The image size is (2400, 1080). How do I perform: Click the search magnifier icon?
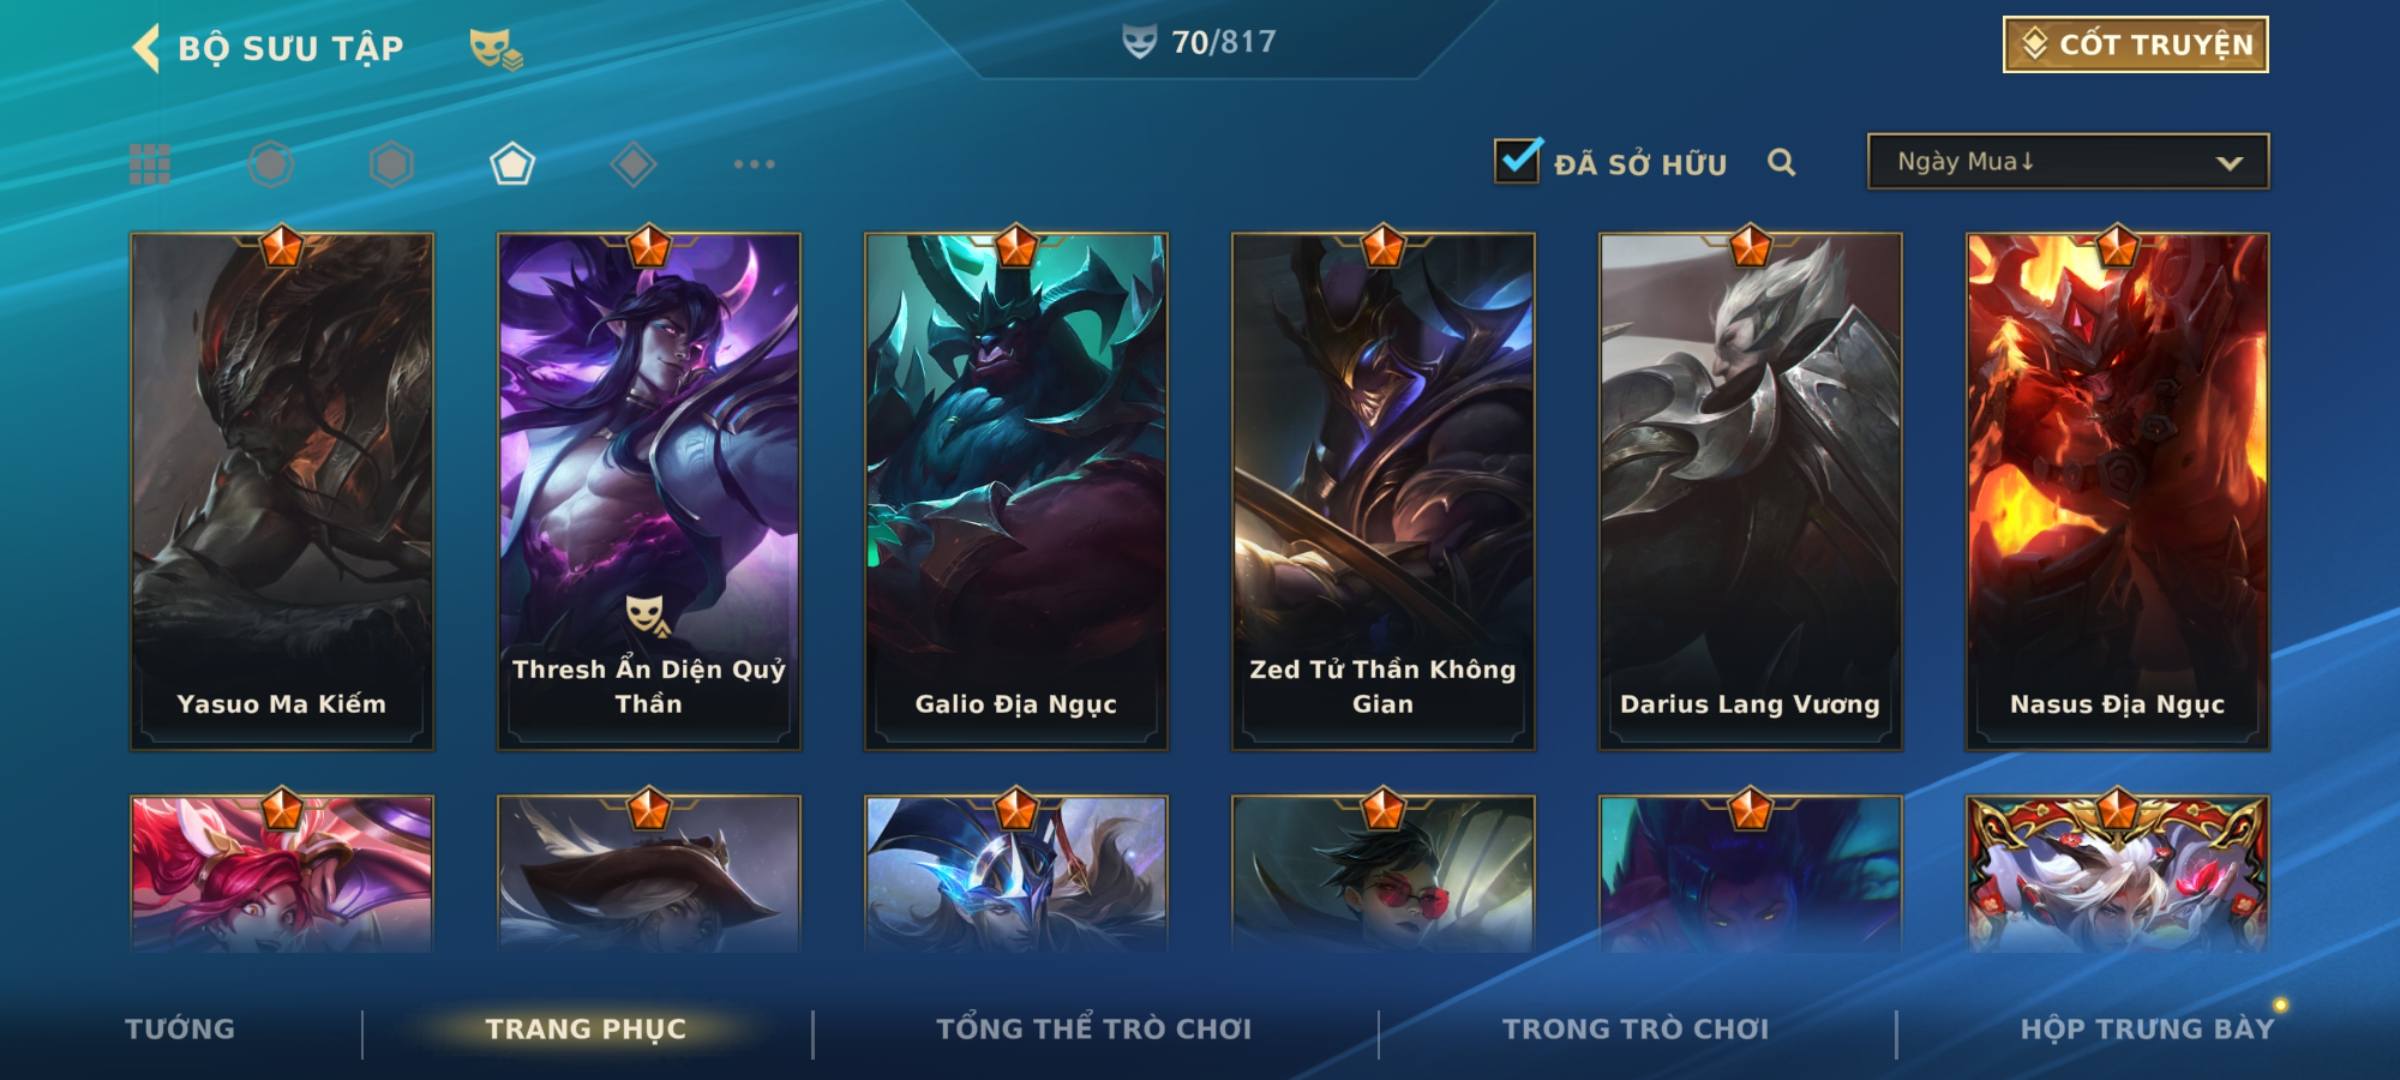pos(1781,162)
